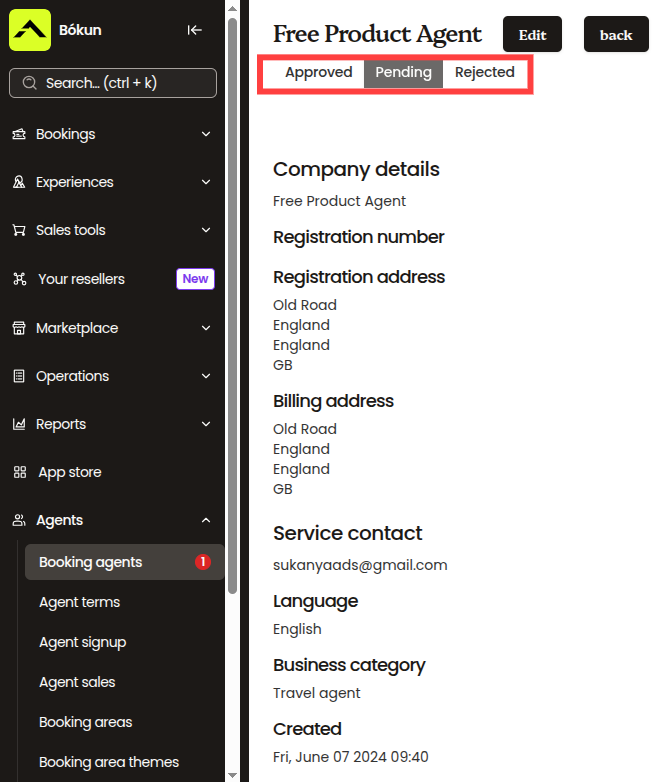The width and height of the screenshot is (660, 782).
Task: Click the search magnifier icon
Action: 30,83
